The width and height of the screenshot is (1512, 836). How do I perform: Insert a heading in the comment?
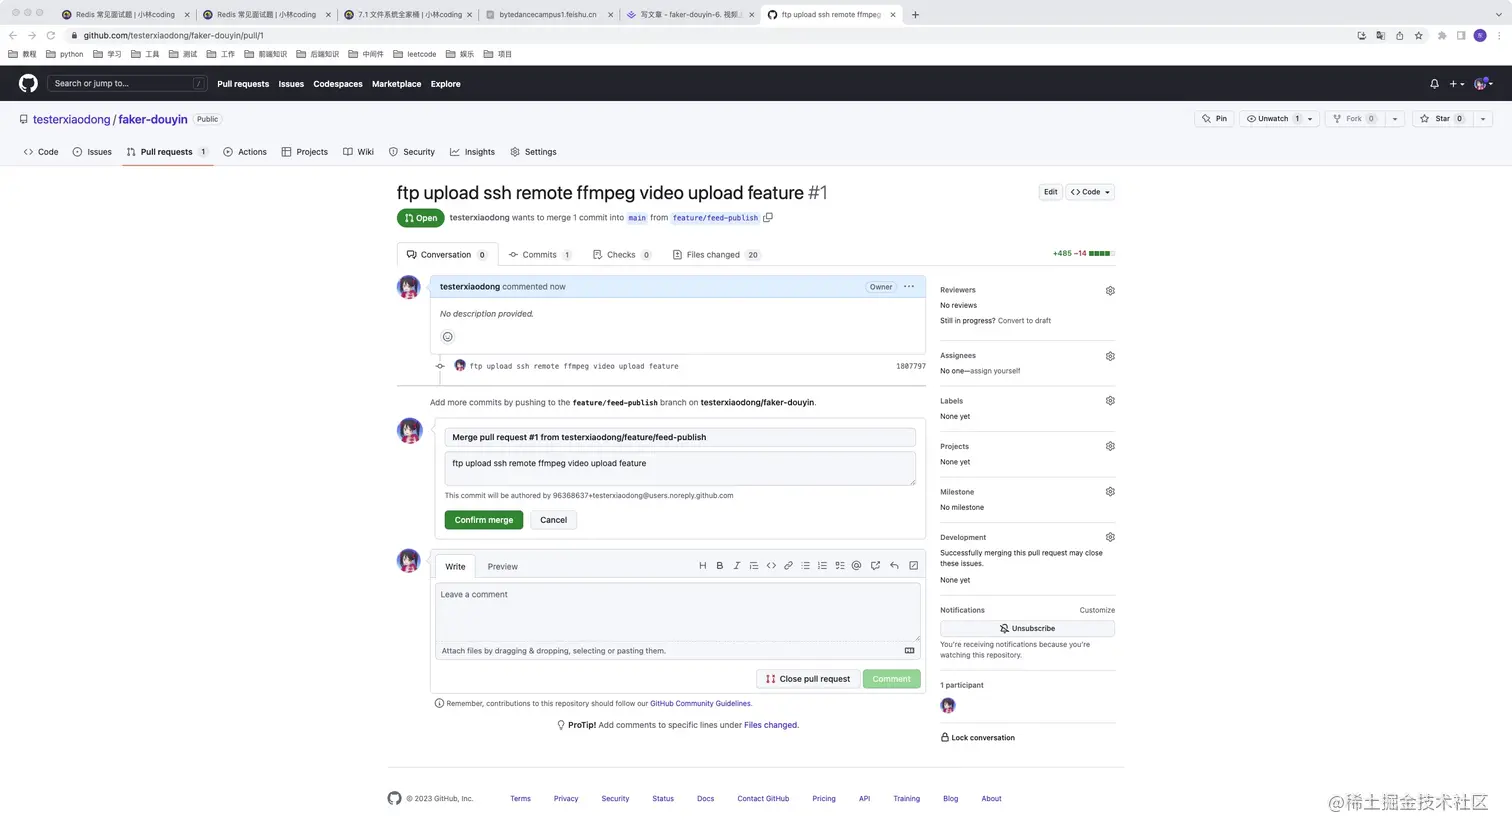point(702,566)
